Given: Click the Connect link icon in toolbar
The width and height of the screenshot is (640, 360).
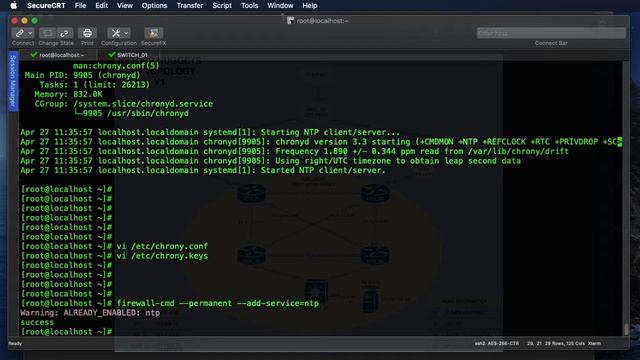Looking at the screenshot, I should point(19,33).
